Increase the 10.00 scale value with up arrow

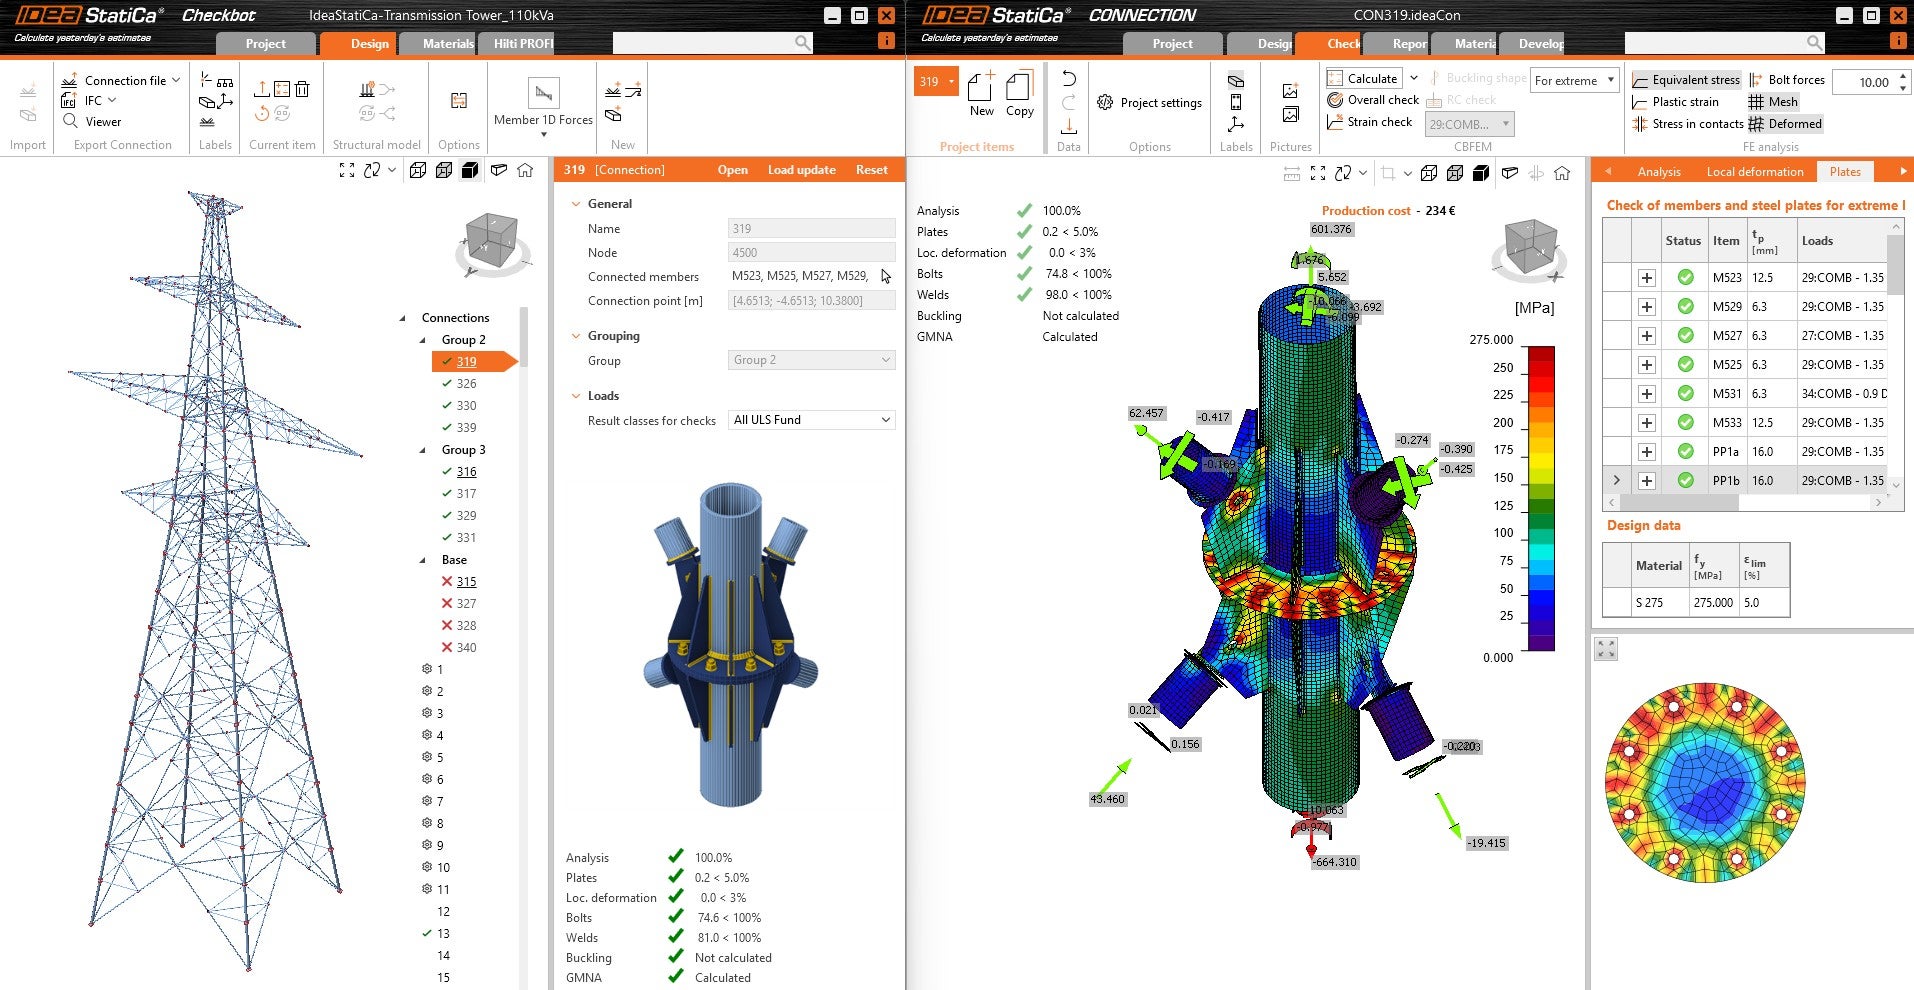coord(1902,76)
